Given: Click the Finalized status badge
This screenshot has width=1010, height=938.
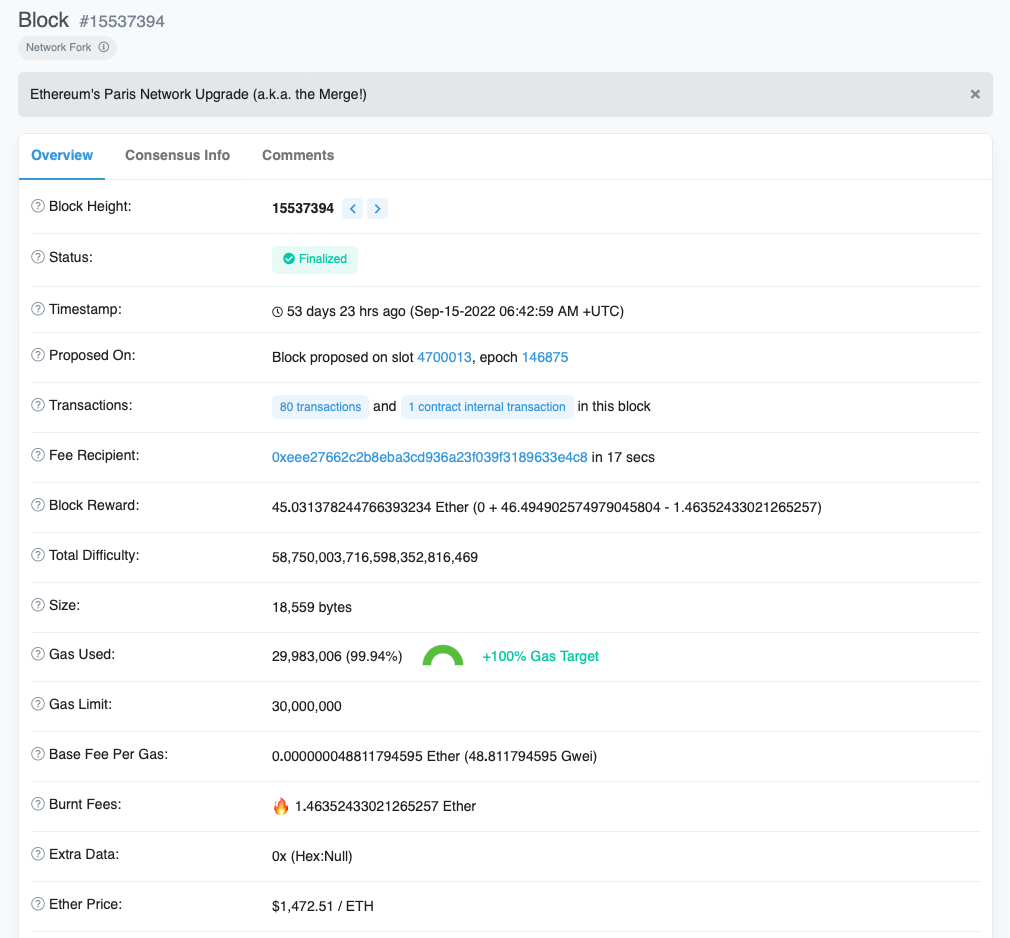Looking at the screenshot, I should (x=314, y=259).
